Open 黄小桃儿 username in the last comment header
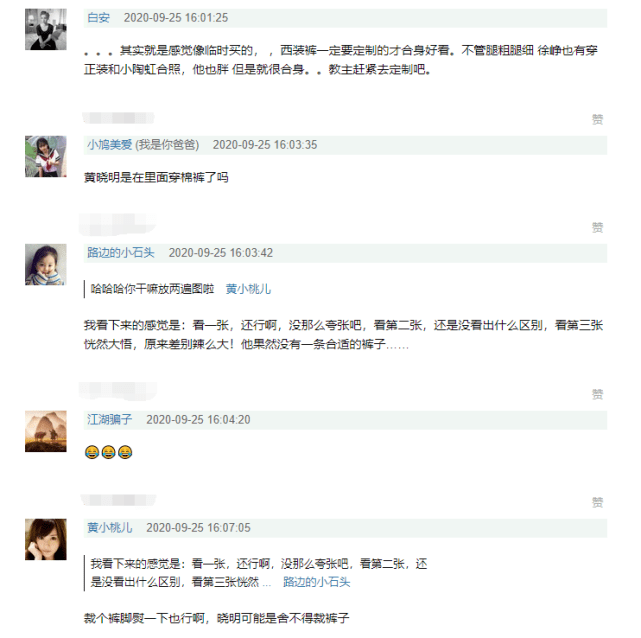The height and width of the screenshot is (638, 641). point(110,527)
